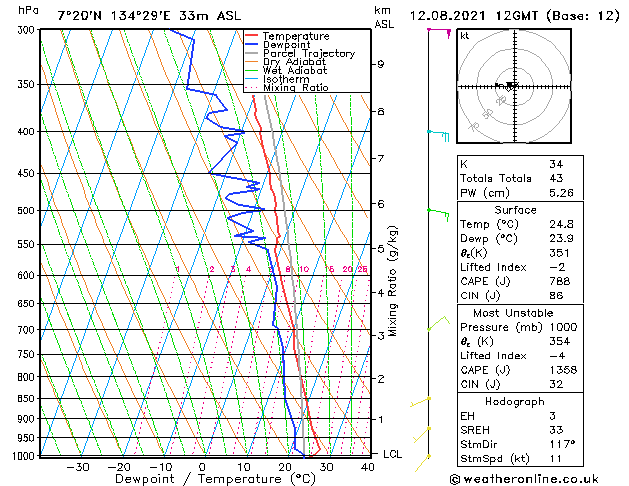Click the weatheronline.co.uk copyright text
This screenshot has width=629, height=486.
pyautogui.click(x=524, y=479)
